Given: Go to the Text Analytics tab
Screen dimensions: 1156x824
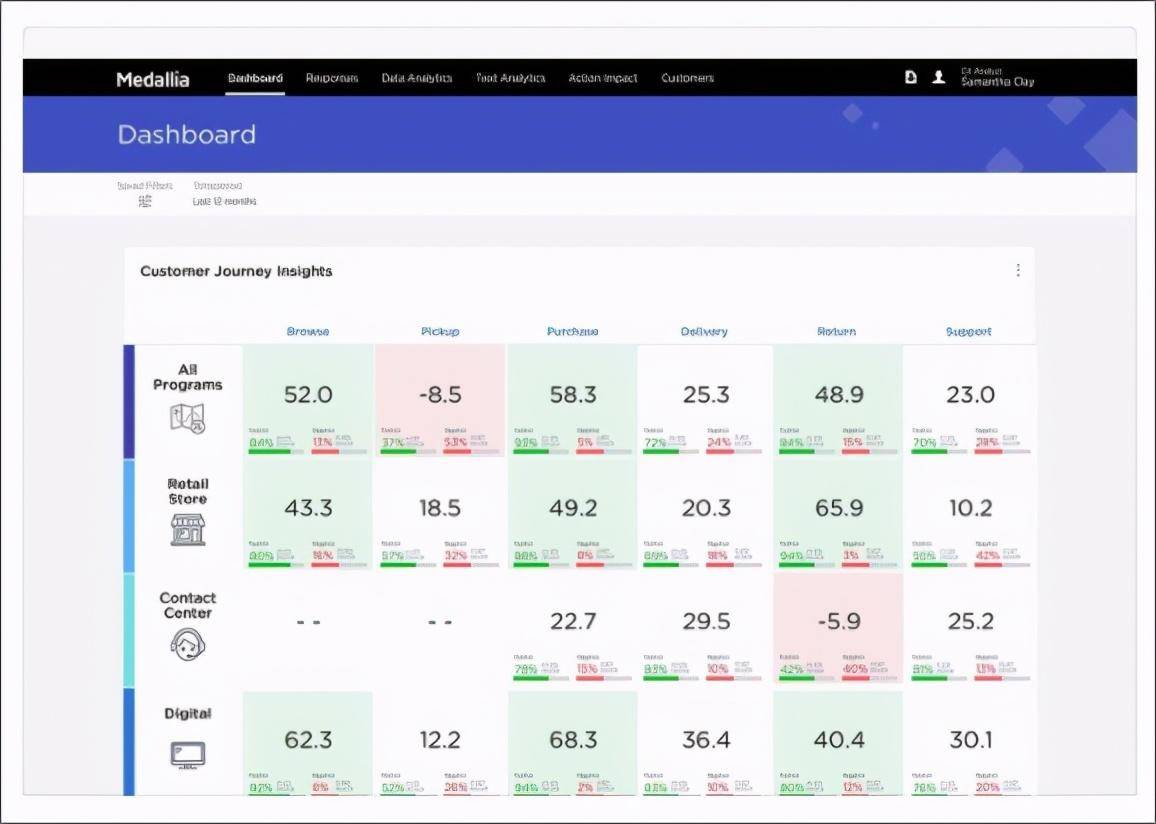Looking at the screenshot, I should click(x=510, y=77).
